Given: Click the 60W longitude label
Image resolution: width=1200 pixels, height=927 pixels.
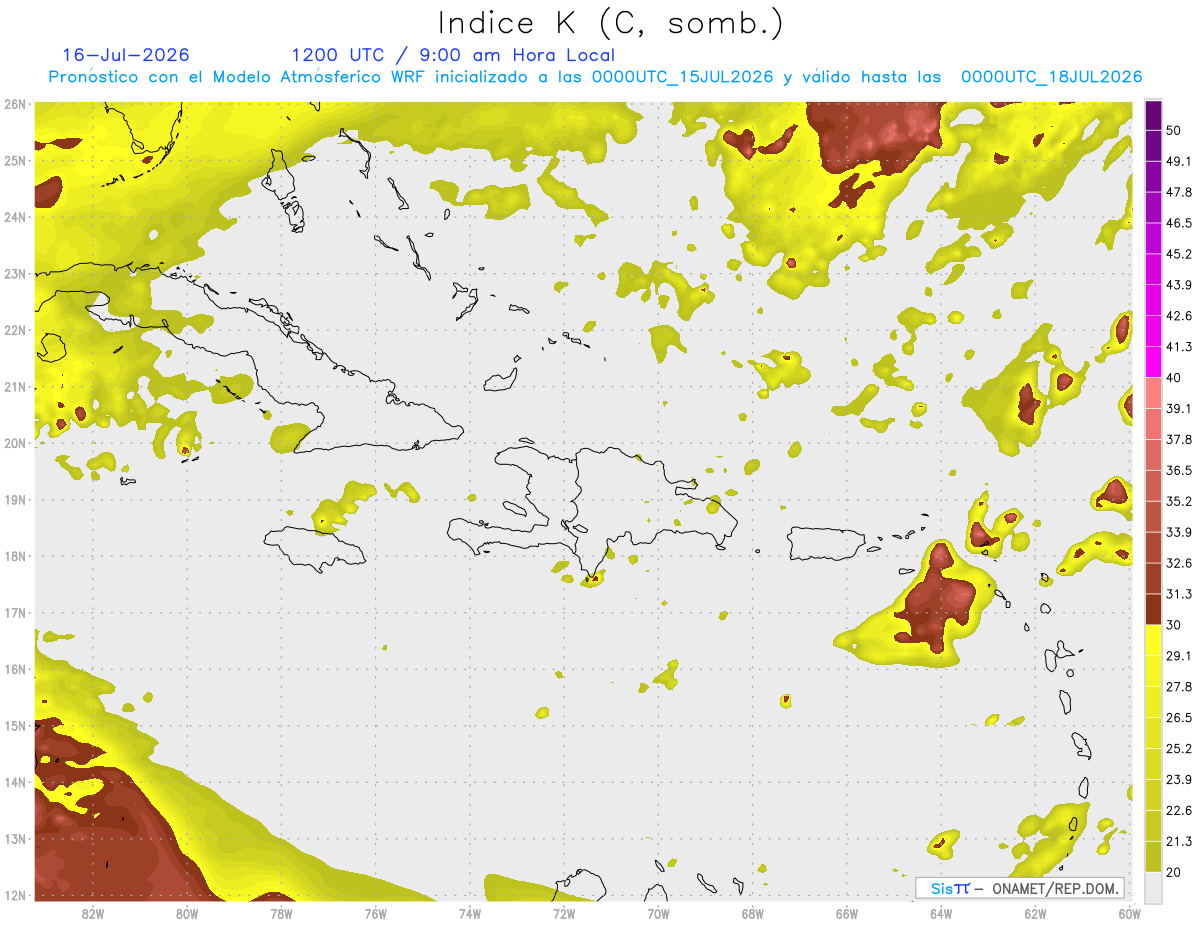Looking at the screenshot, I should coord(1129,913).
